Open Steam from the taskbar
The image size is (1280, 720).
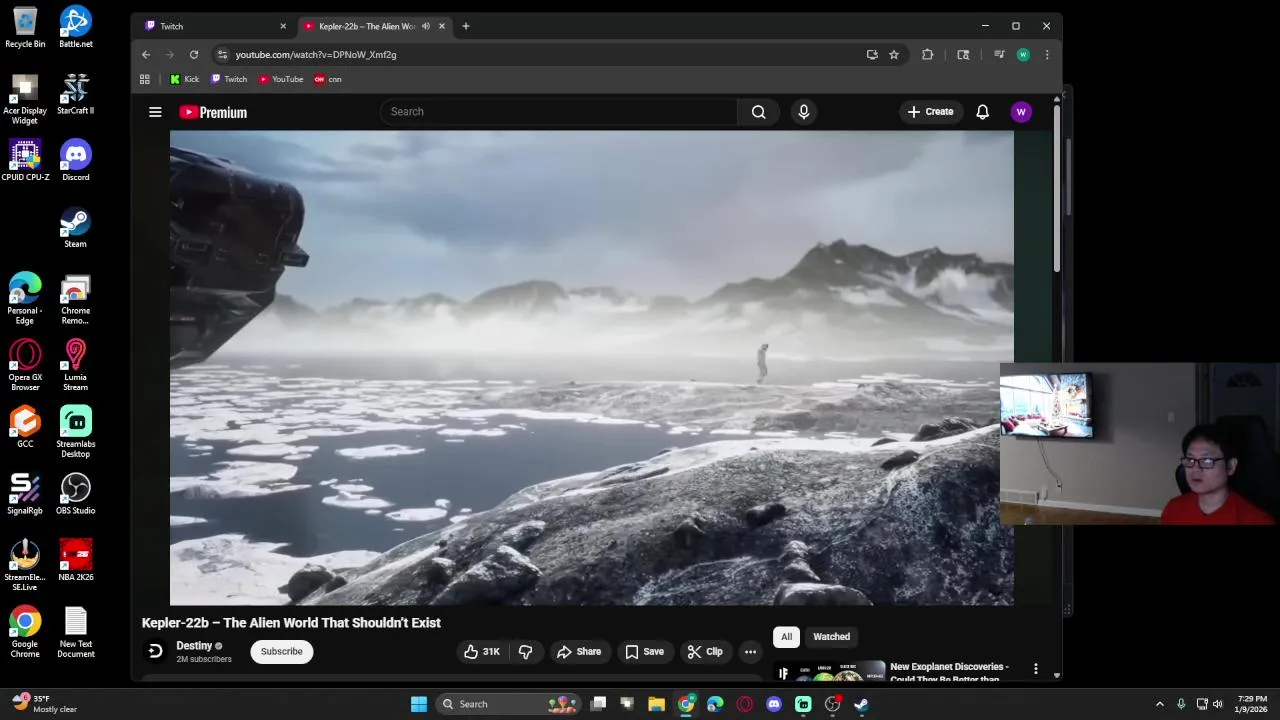[x=861, y=704]
